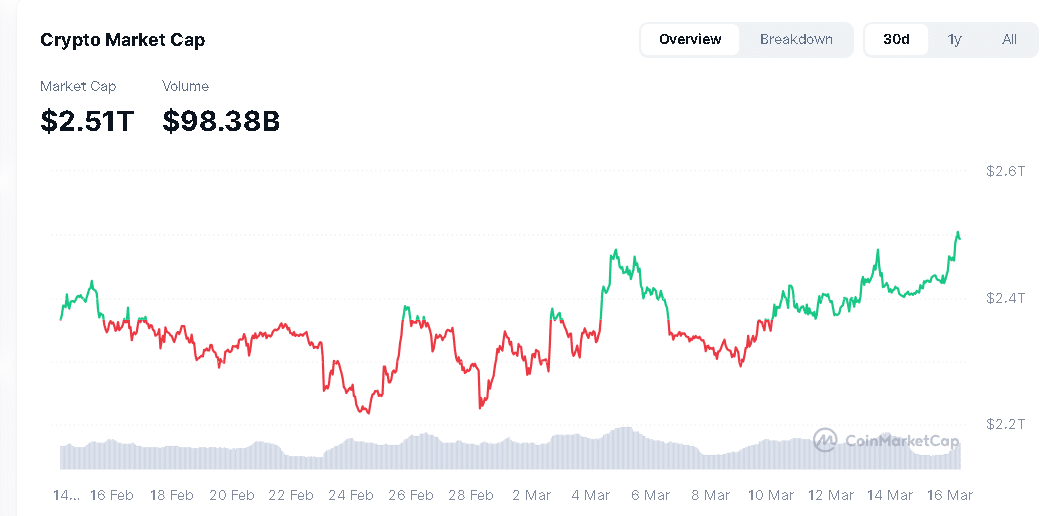The image size is (1055, 516).
Task: Open the Breakdown tab
Action: coord(796,39)
